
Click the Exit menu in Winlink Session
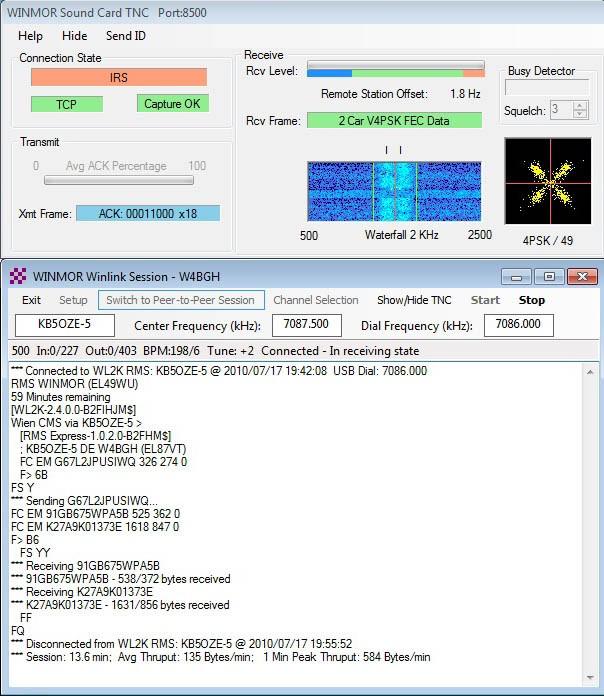[31, 300]
